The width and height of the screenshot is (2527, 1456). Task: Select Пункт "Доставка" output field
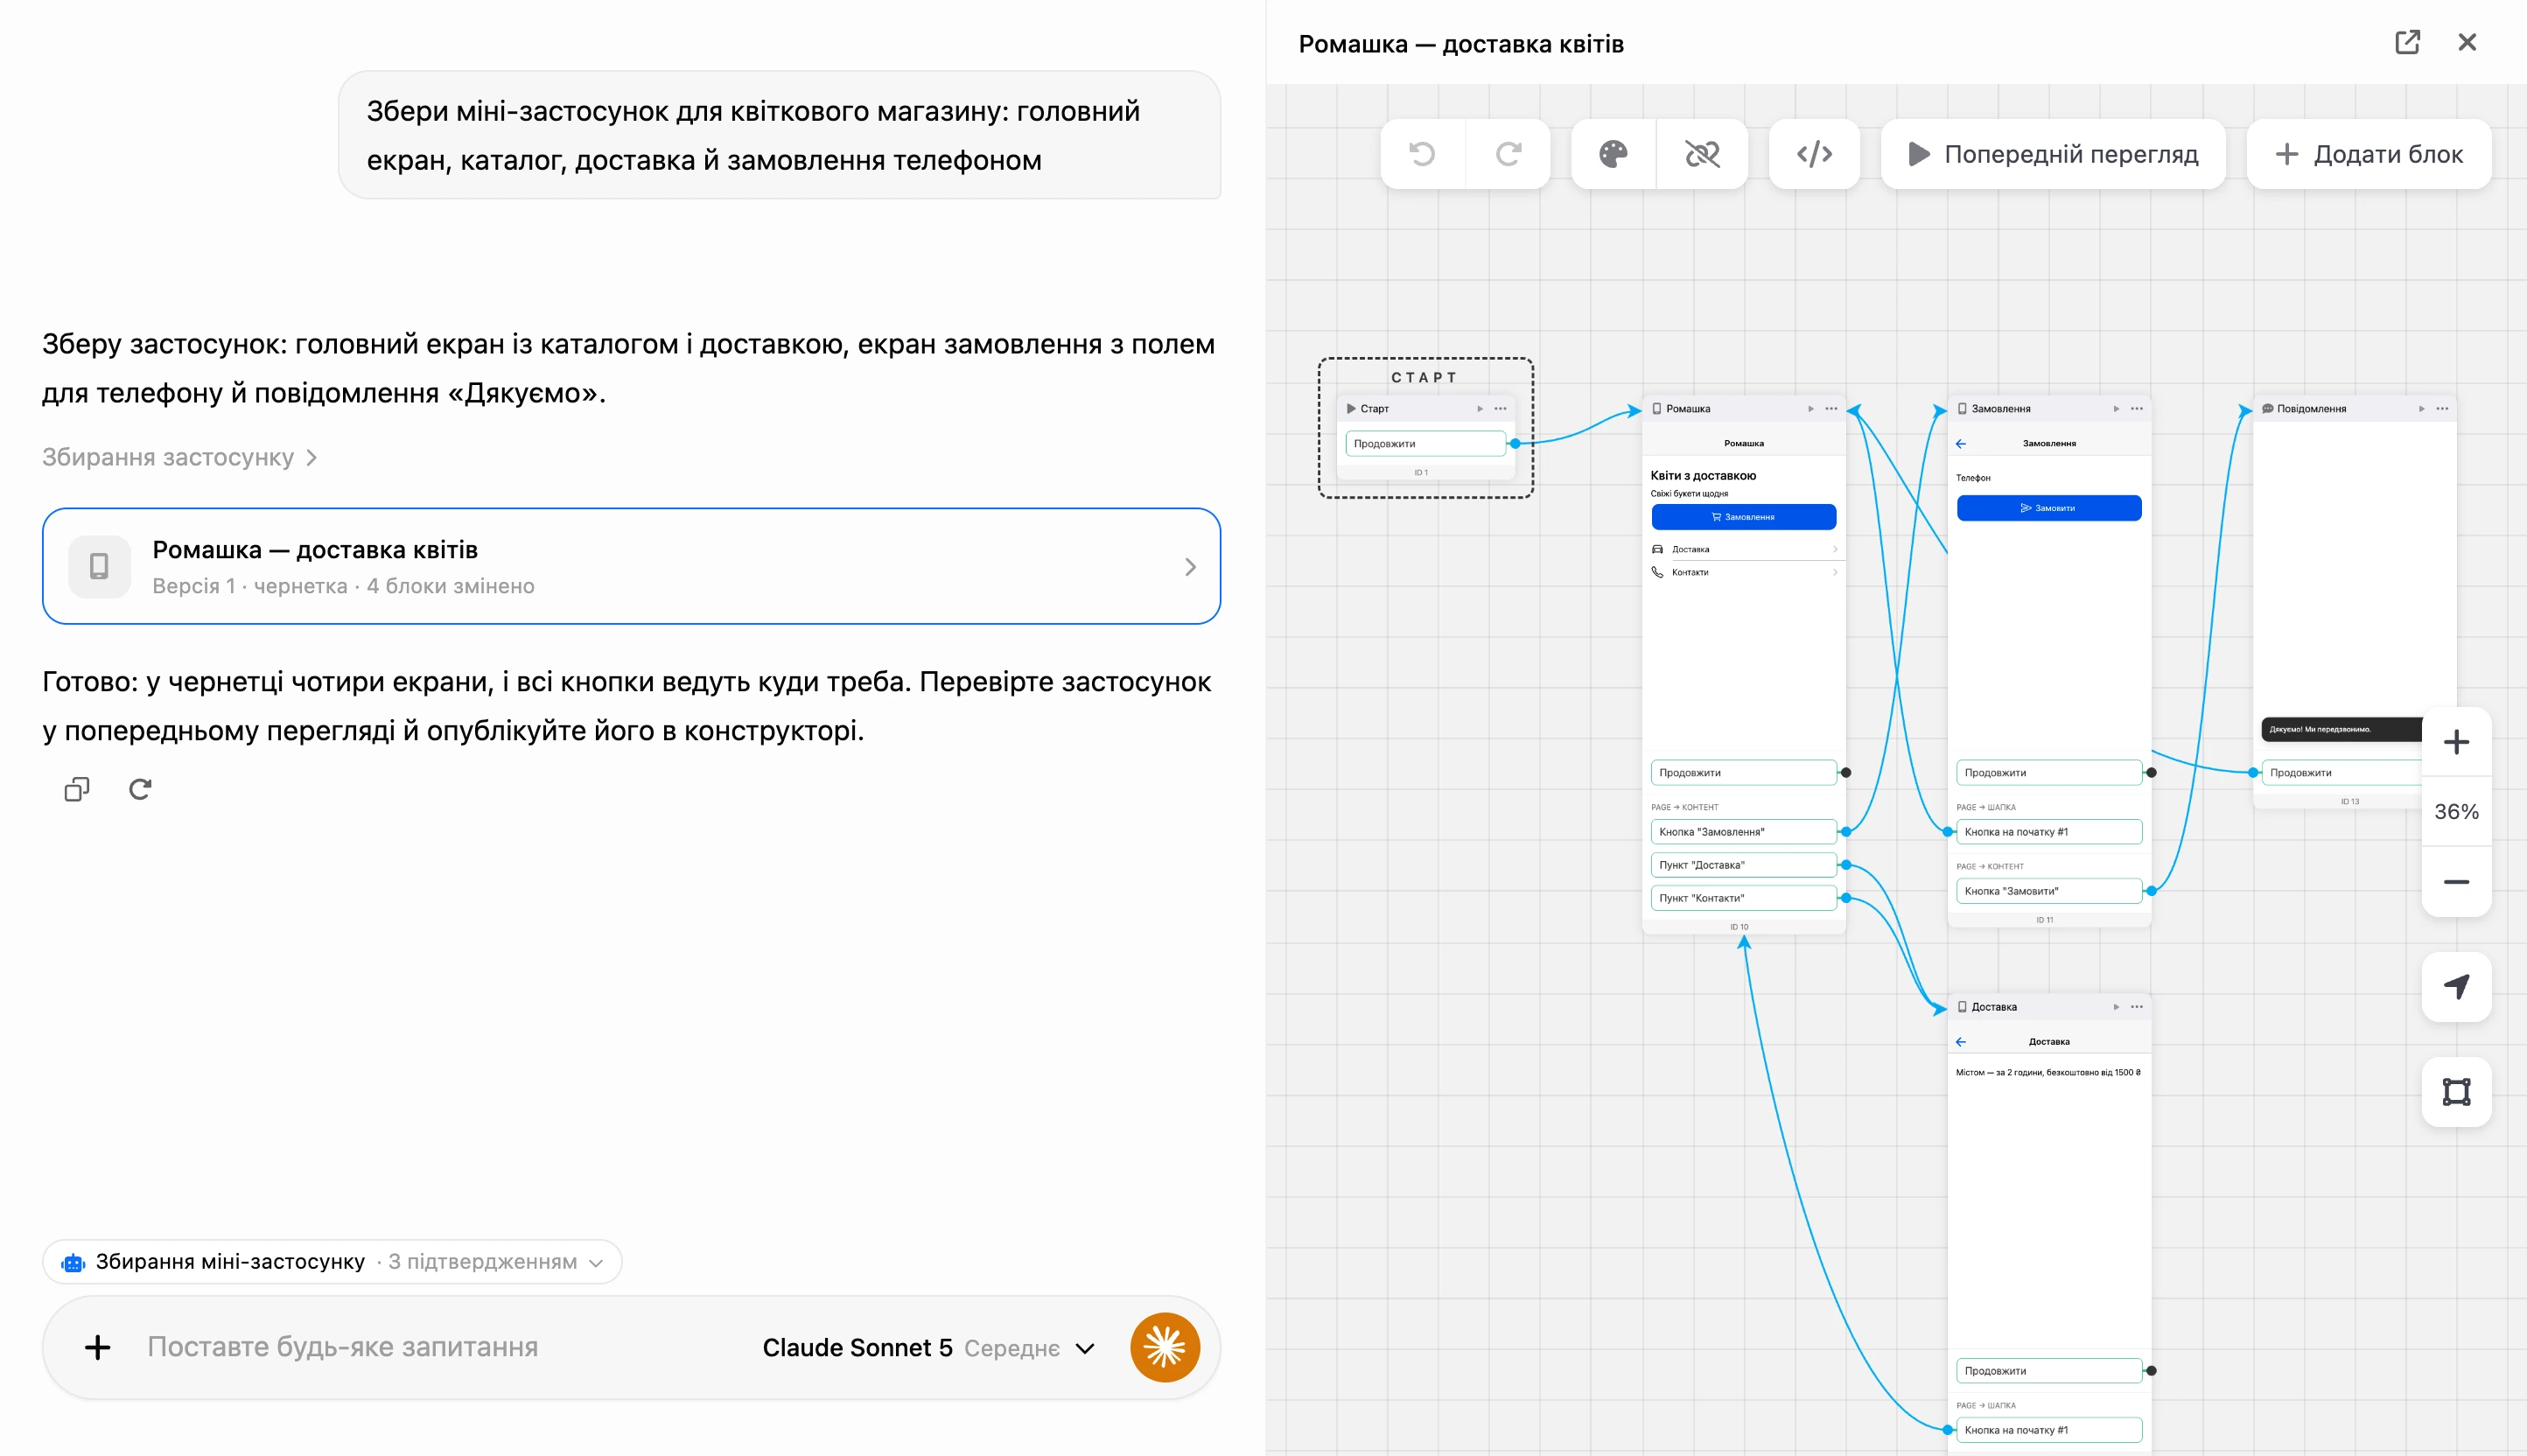click(1743, 865)
